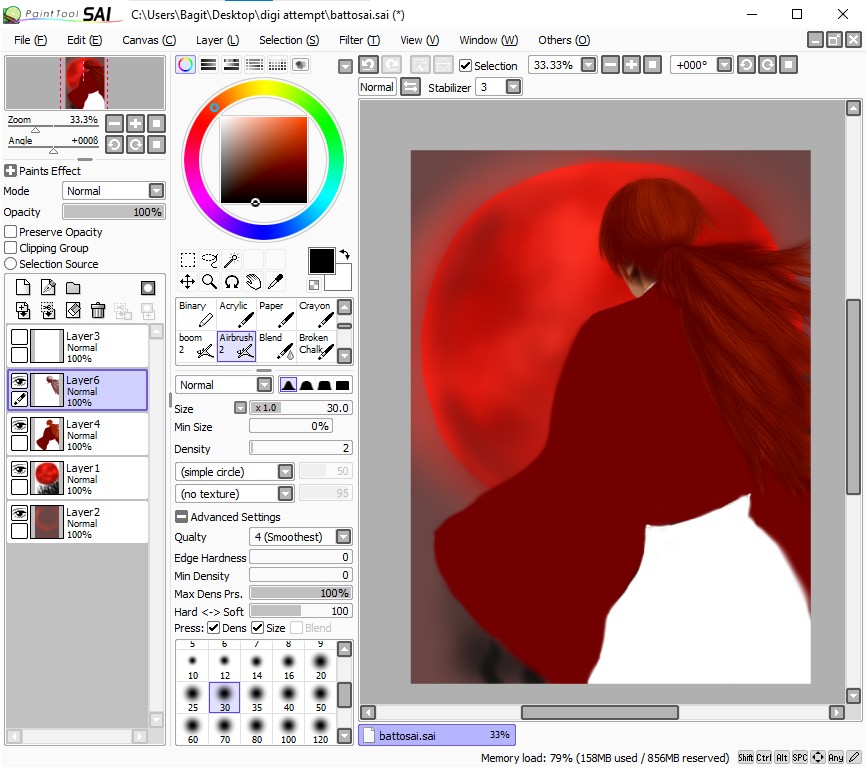This screenshot has height=768, width=867.
Task: Open the Window menu
Action: click(488, 40)
